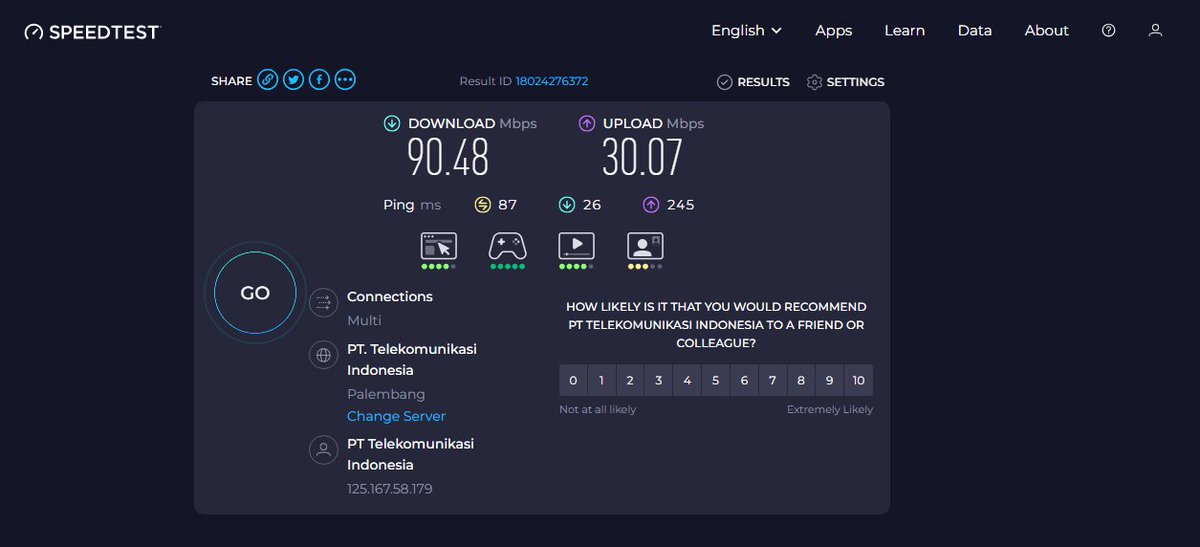Open more share options ellipsis icon
The width and height of the screenshot is (1200, 547).
345,80
